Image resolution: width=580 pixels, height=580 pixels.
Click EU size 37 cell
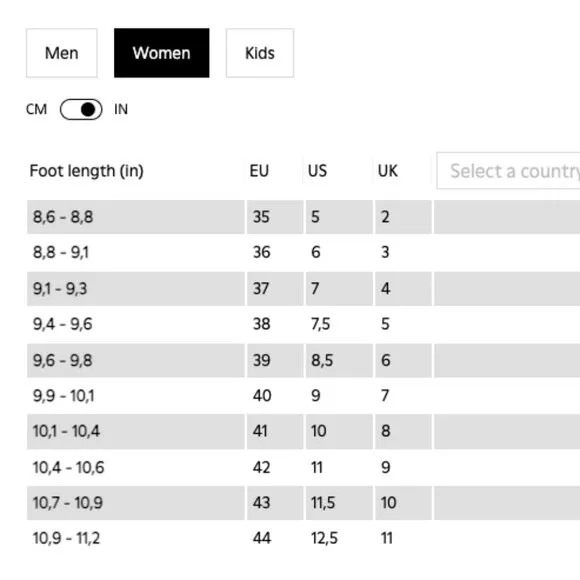point(275,289)
